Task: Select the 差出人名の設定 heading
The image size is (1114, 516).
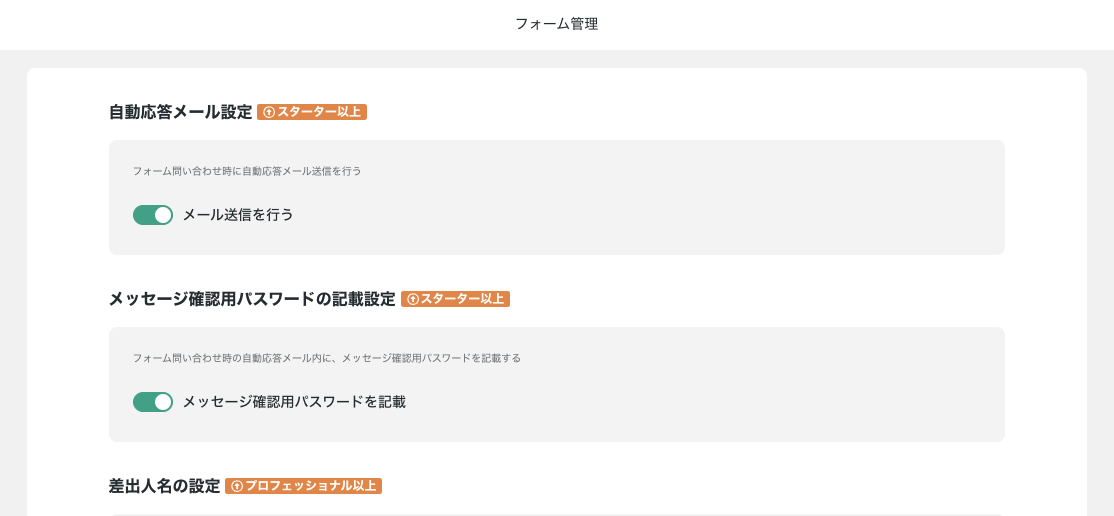Action: coord(164,486)
